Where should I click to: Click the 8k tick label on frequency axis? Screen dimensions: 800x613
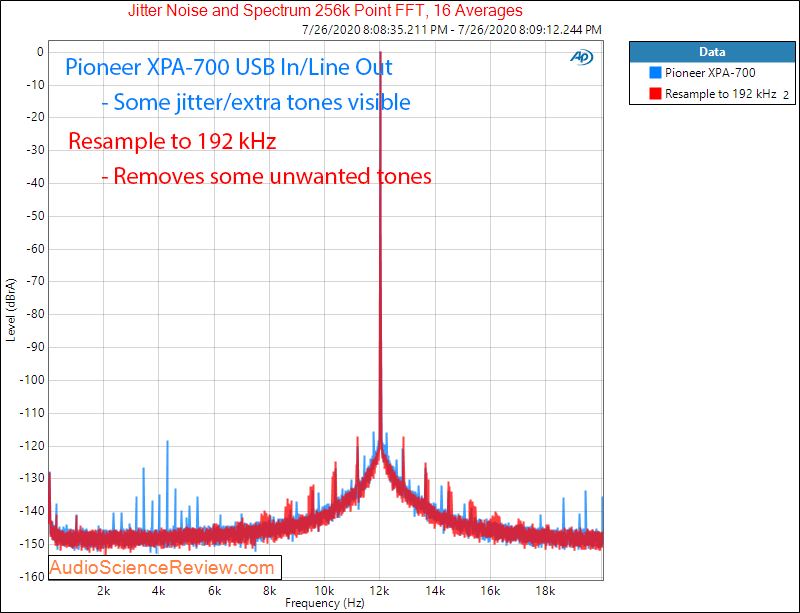[269, 591]
